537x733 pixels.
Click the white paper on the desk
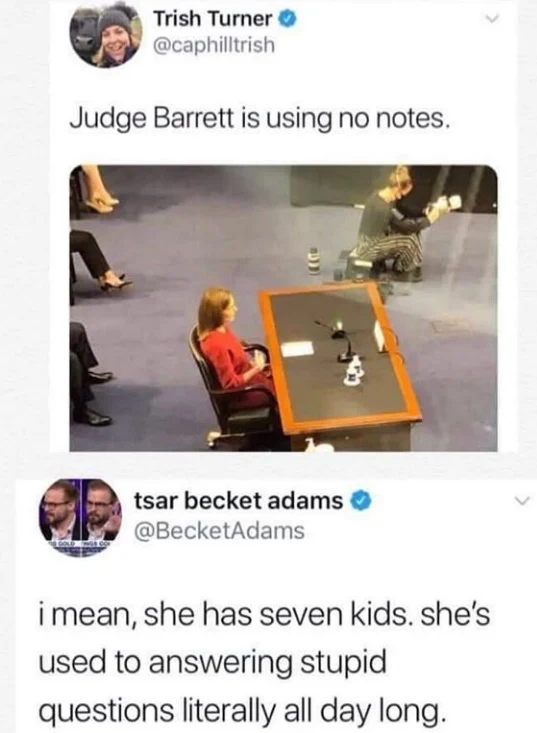pyautogui.click(x=297, y=349)
